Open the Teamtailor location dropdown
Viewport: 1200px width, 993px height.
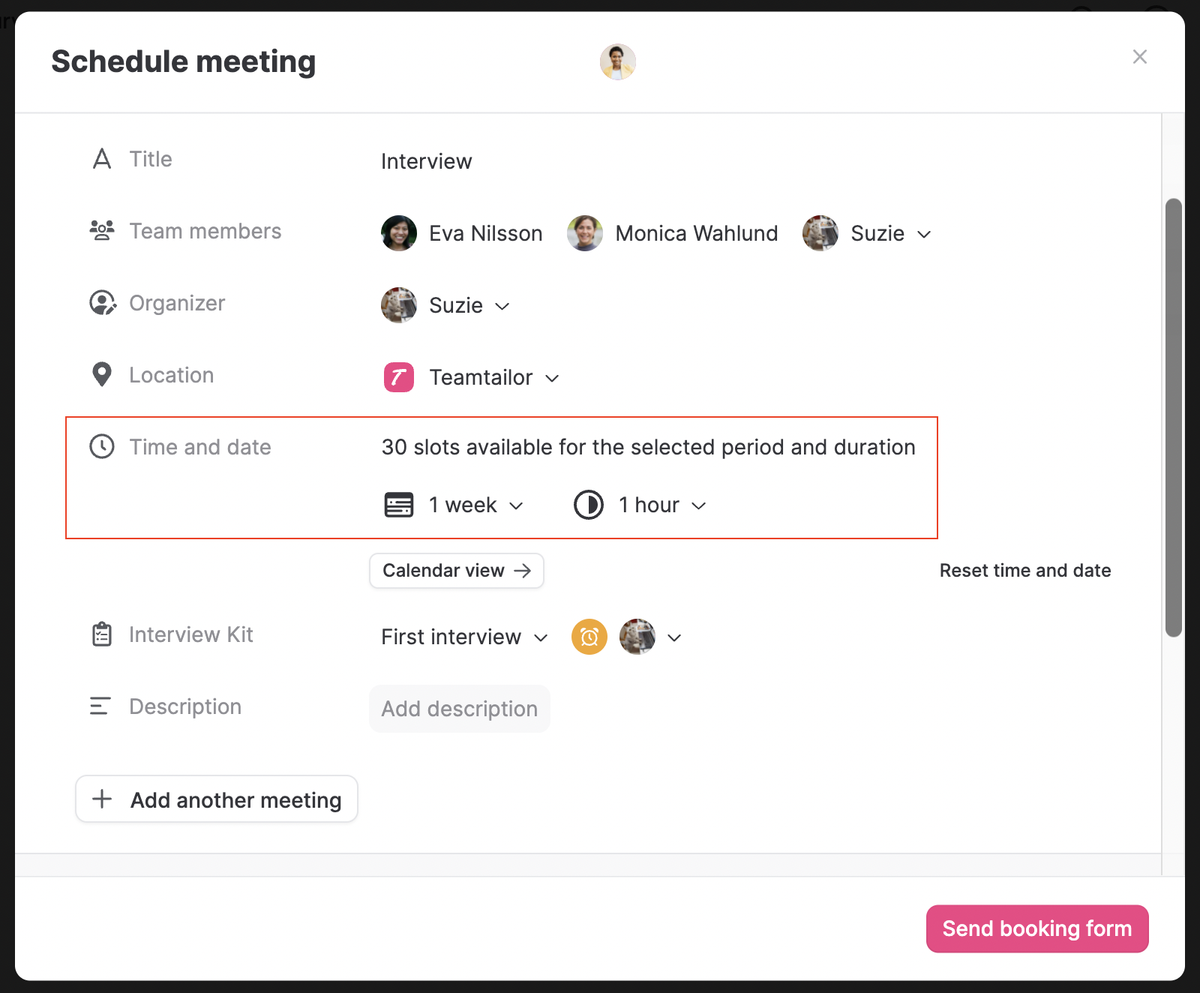(x=552, y=378)
